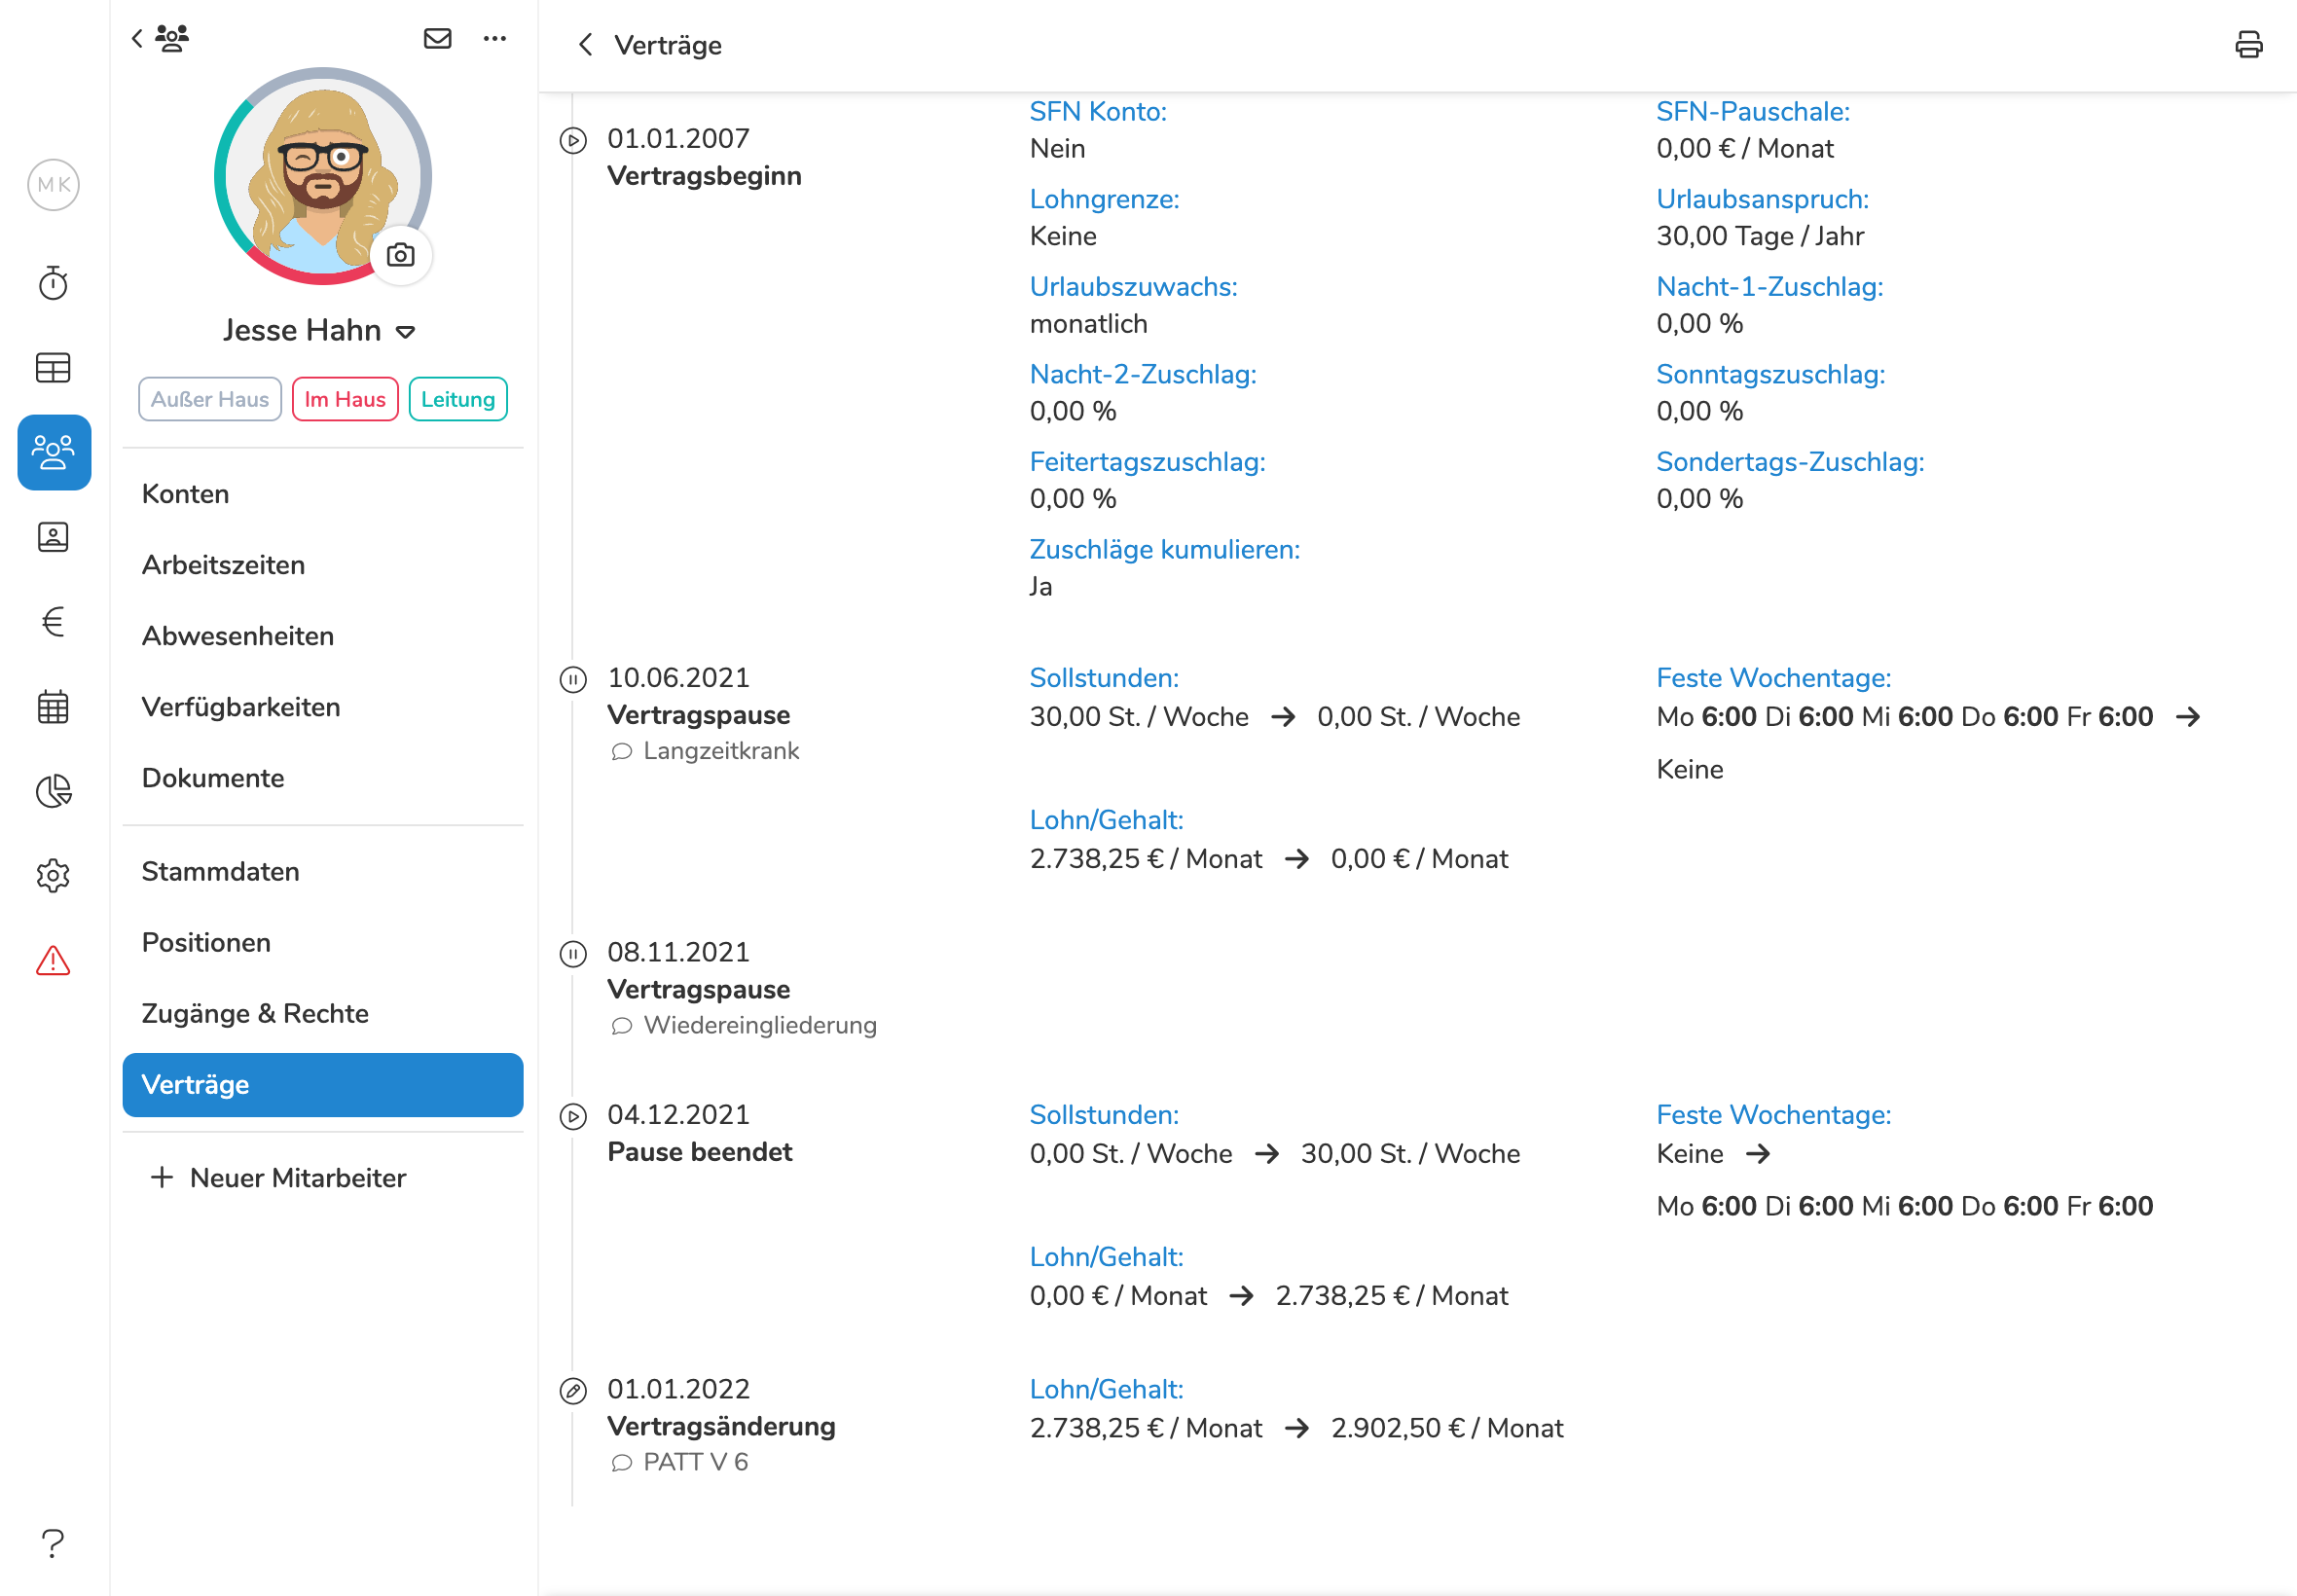Toggle the Im Haus tag
This screenshot has width=2297, height=1596.
[x=345, y=399]
